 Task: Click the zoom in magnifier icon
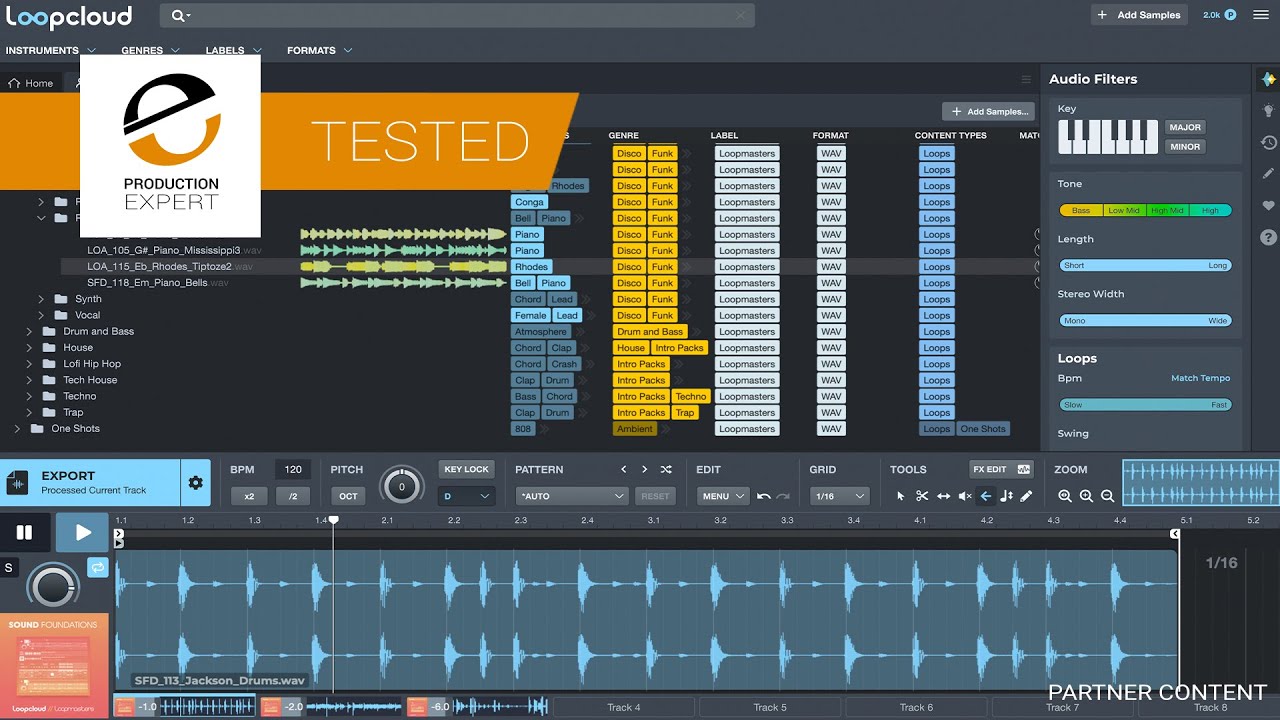click(x=1086, y=496)
